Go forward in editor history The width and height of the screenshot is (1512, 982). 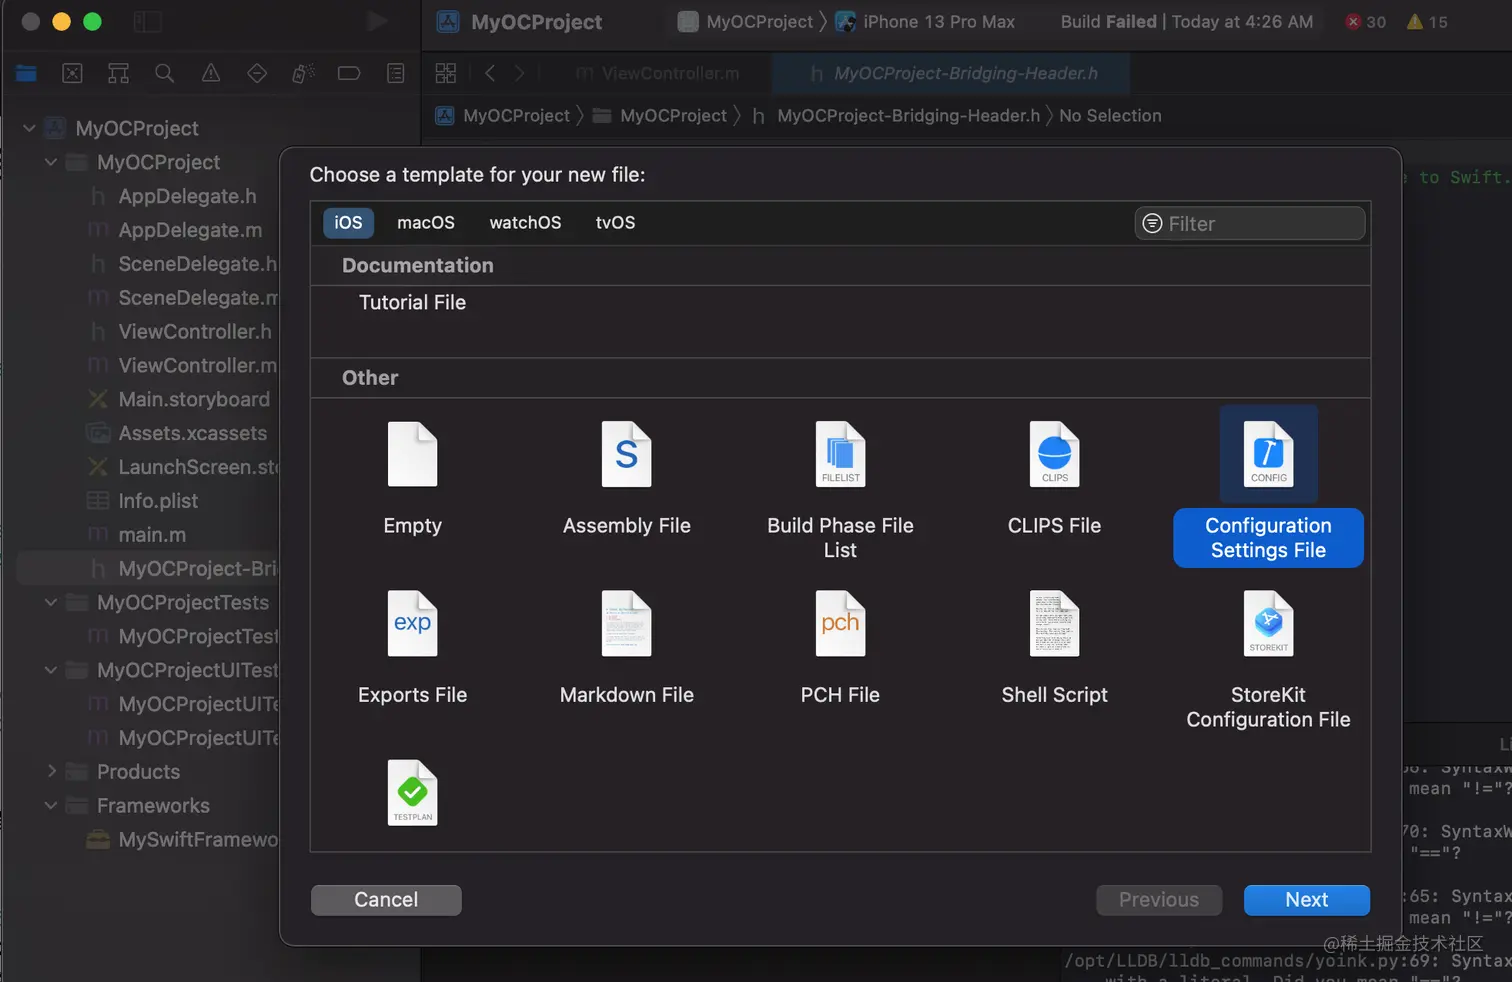click(519, 73)
